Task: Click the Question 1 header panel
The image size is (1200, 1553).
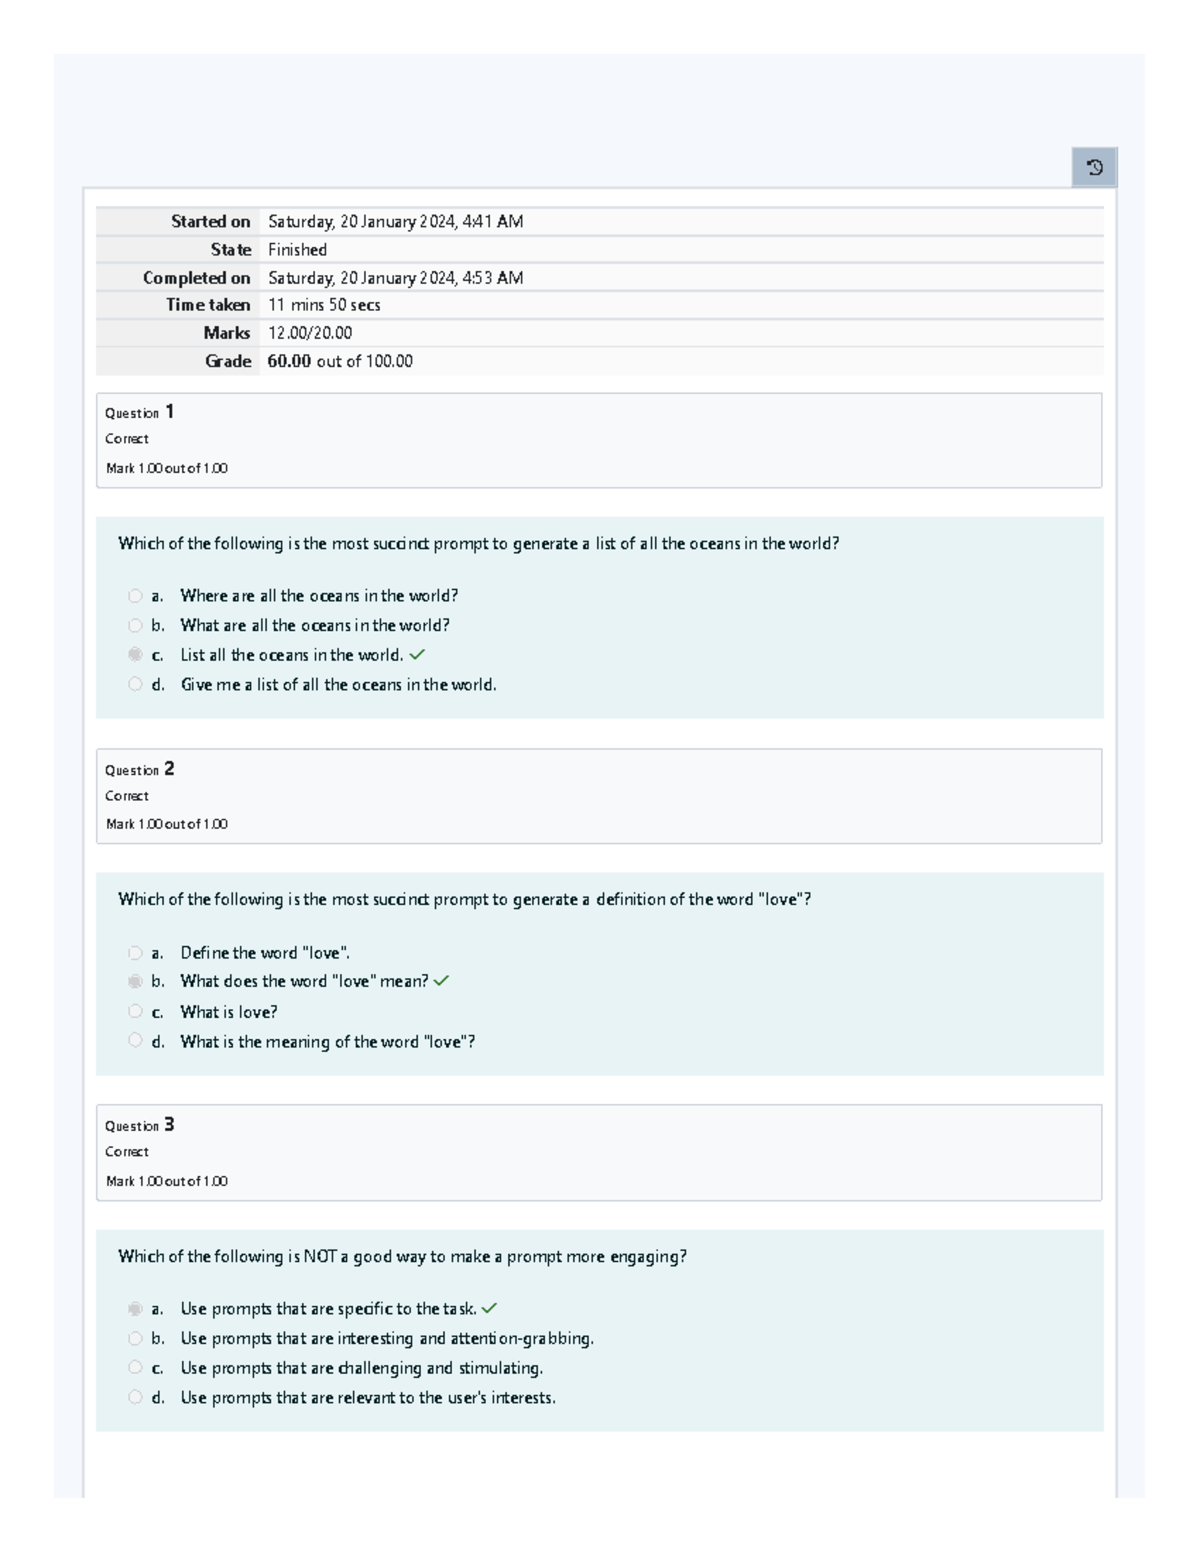Action: click(x=598, y=439)
